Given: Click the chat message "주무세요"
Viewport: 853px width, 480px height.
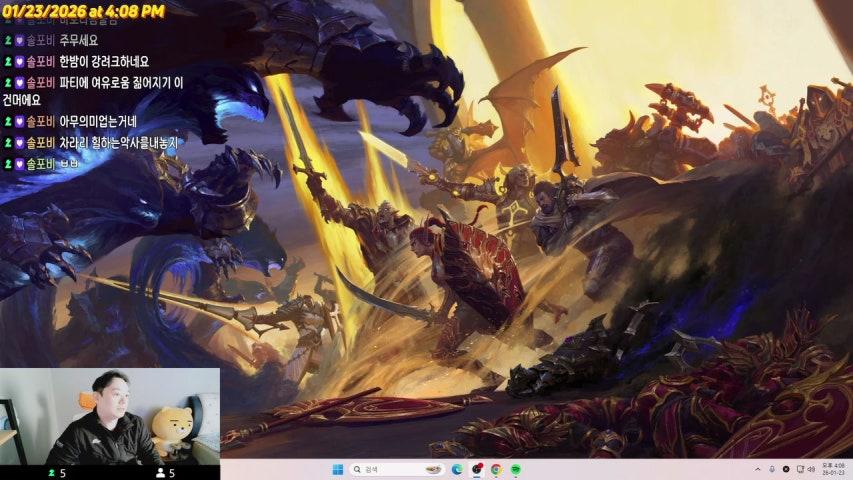Looking at the screenshot, I should pos(79,41).
